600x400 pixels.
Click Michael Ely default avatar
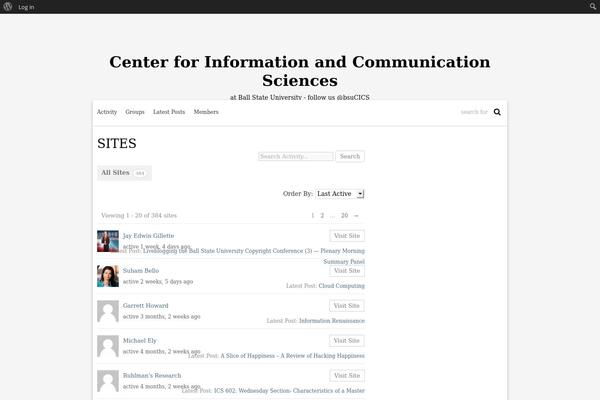(108, 346)
